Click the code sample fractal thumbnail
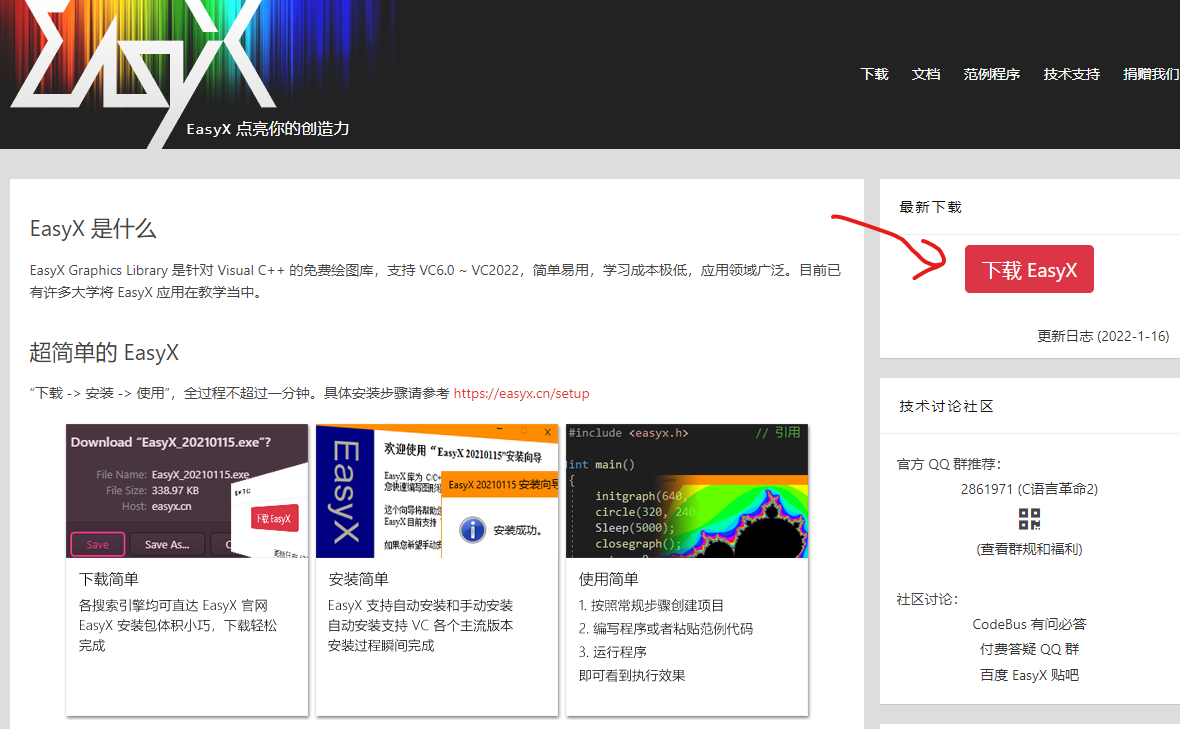This screenshot has height=729, width=1180. [x=686, y=491]
